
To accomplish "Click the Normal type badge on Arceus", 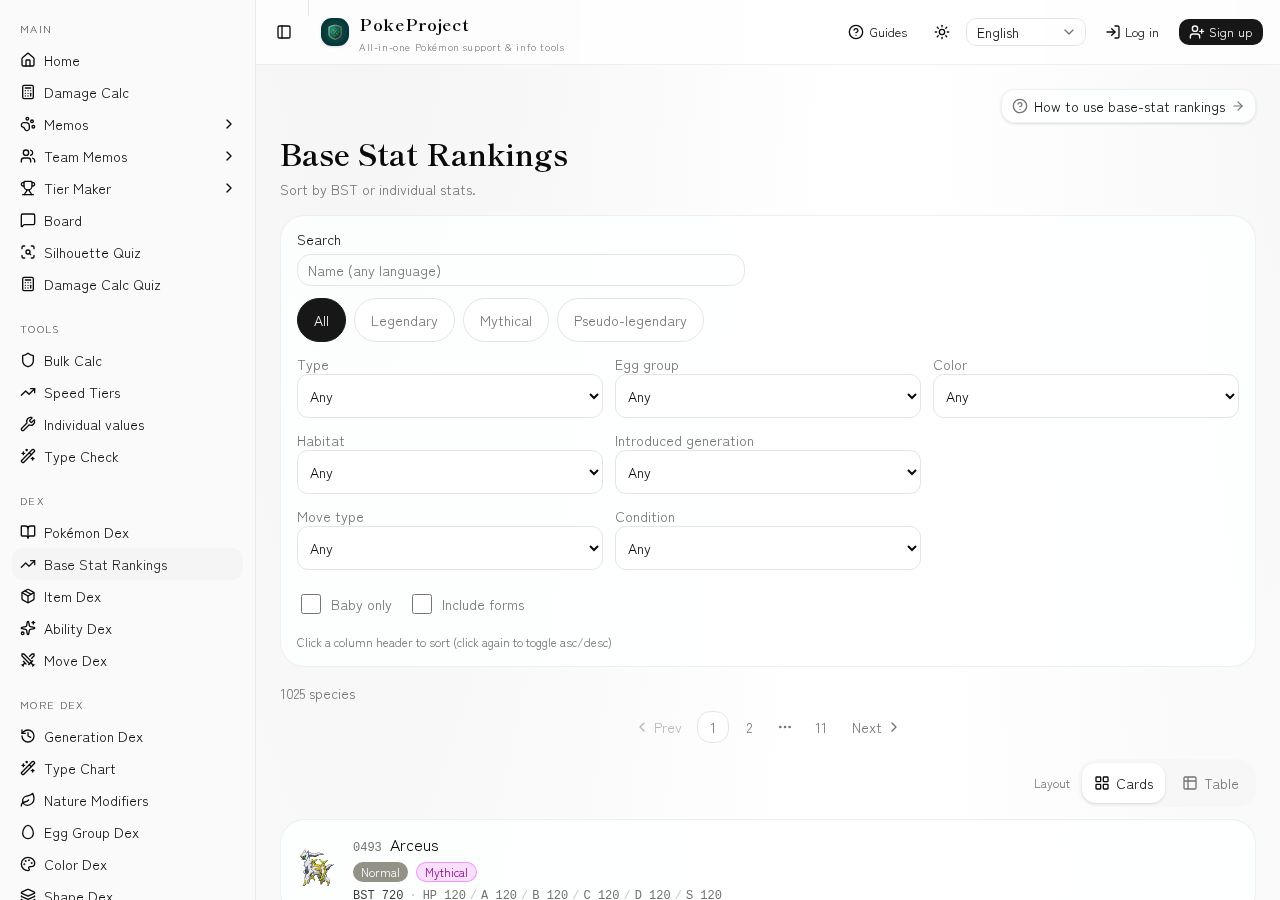I will tap(380, 872).
